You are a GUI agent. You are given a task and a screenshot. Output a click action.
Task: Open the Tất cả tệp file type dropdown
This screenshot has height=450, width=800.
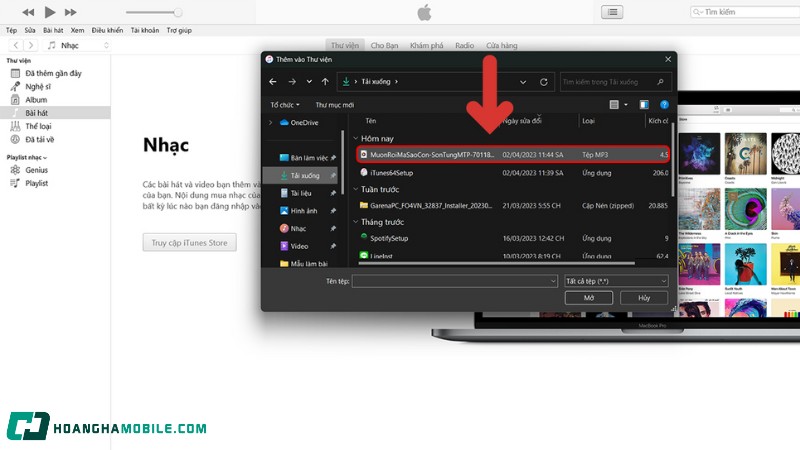(616, 281)
